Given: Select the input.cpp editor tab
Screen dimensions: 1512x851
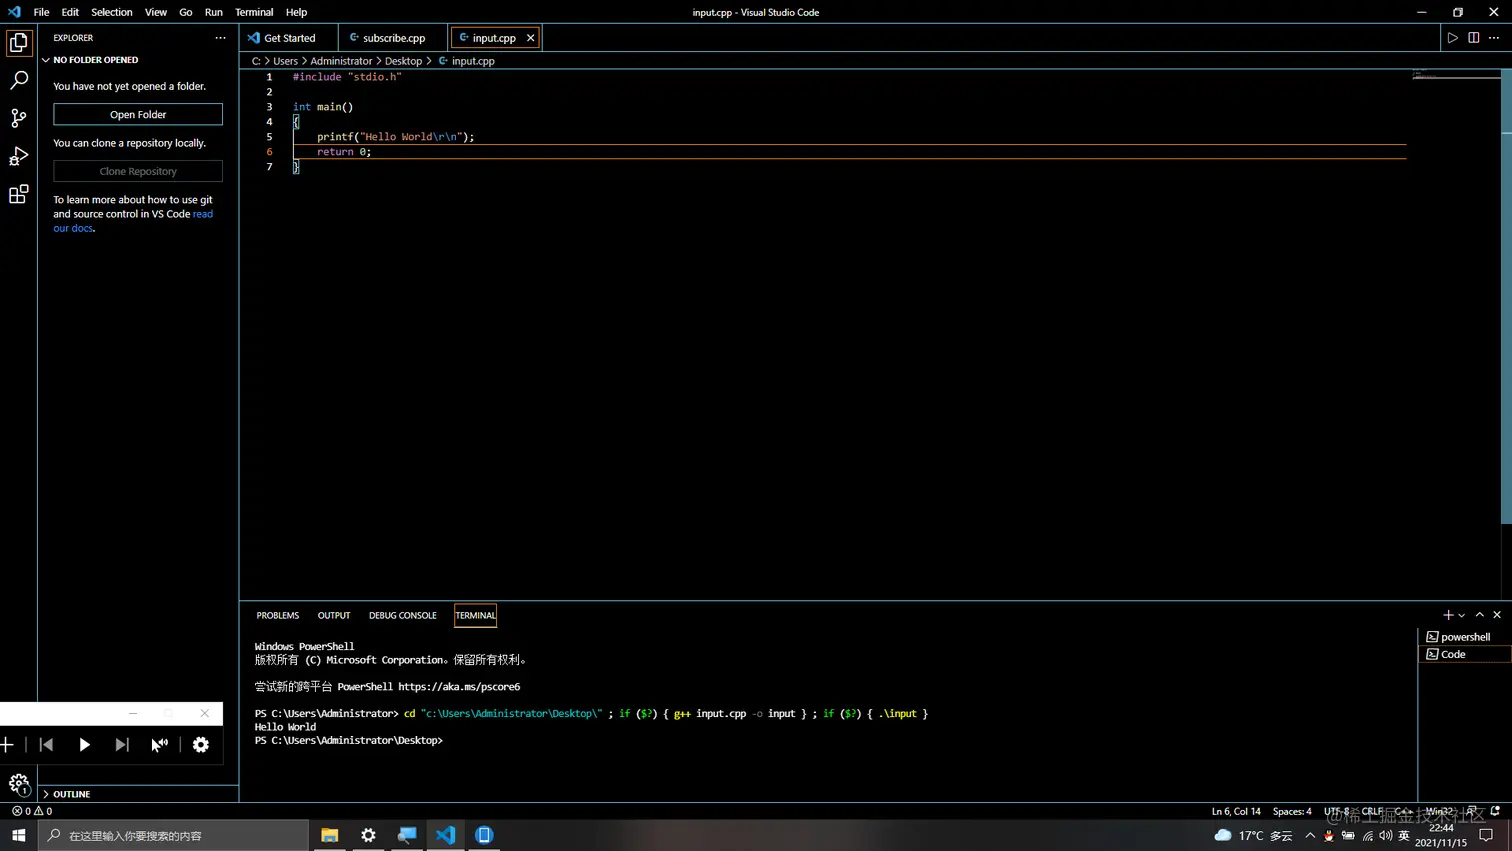Looking at the screenshot, I should coord(494,38).
